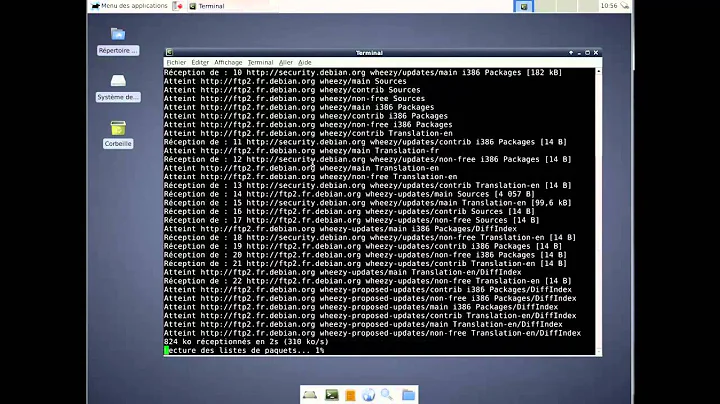
Task: Click the line 'Lecture des listes de paquets... 1%'
Action: [244, 350]
